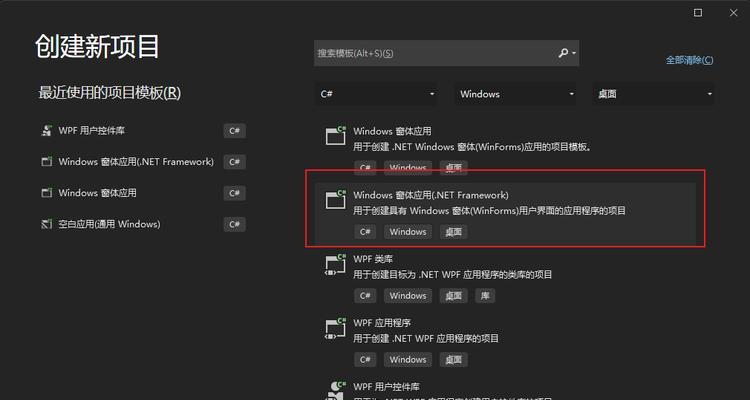Click C# tag beside recent 空白应用(通用 Windows)
This screenshot has width=750, height=400.
pyautogui.click(x=234, y=224)
